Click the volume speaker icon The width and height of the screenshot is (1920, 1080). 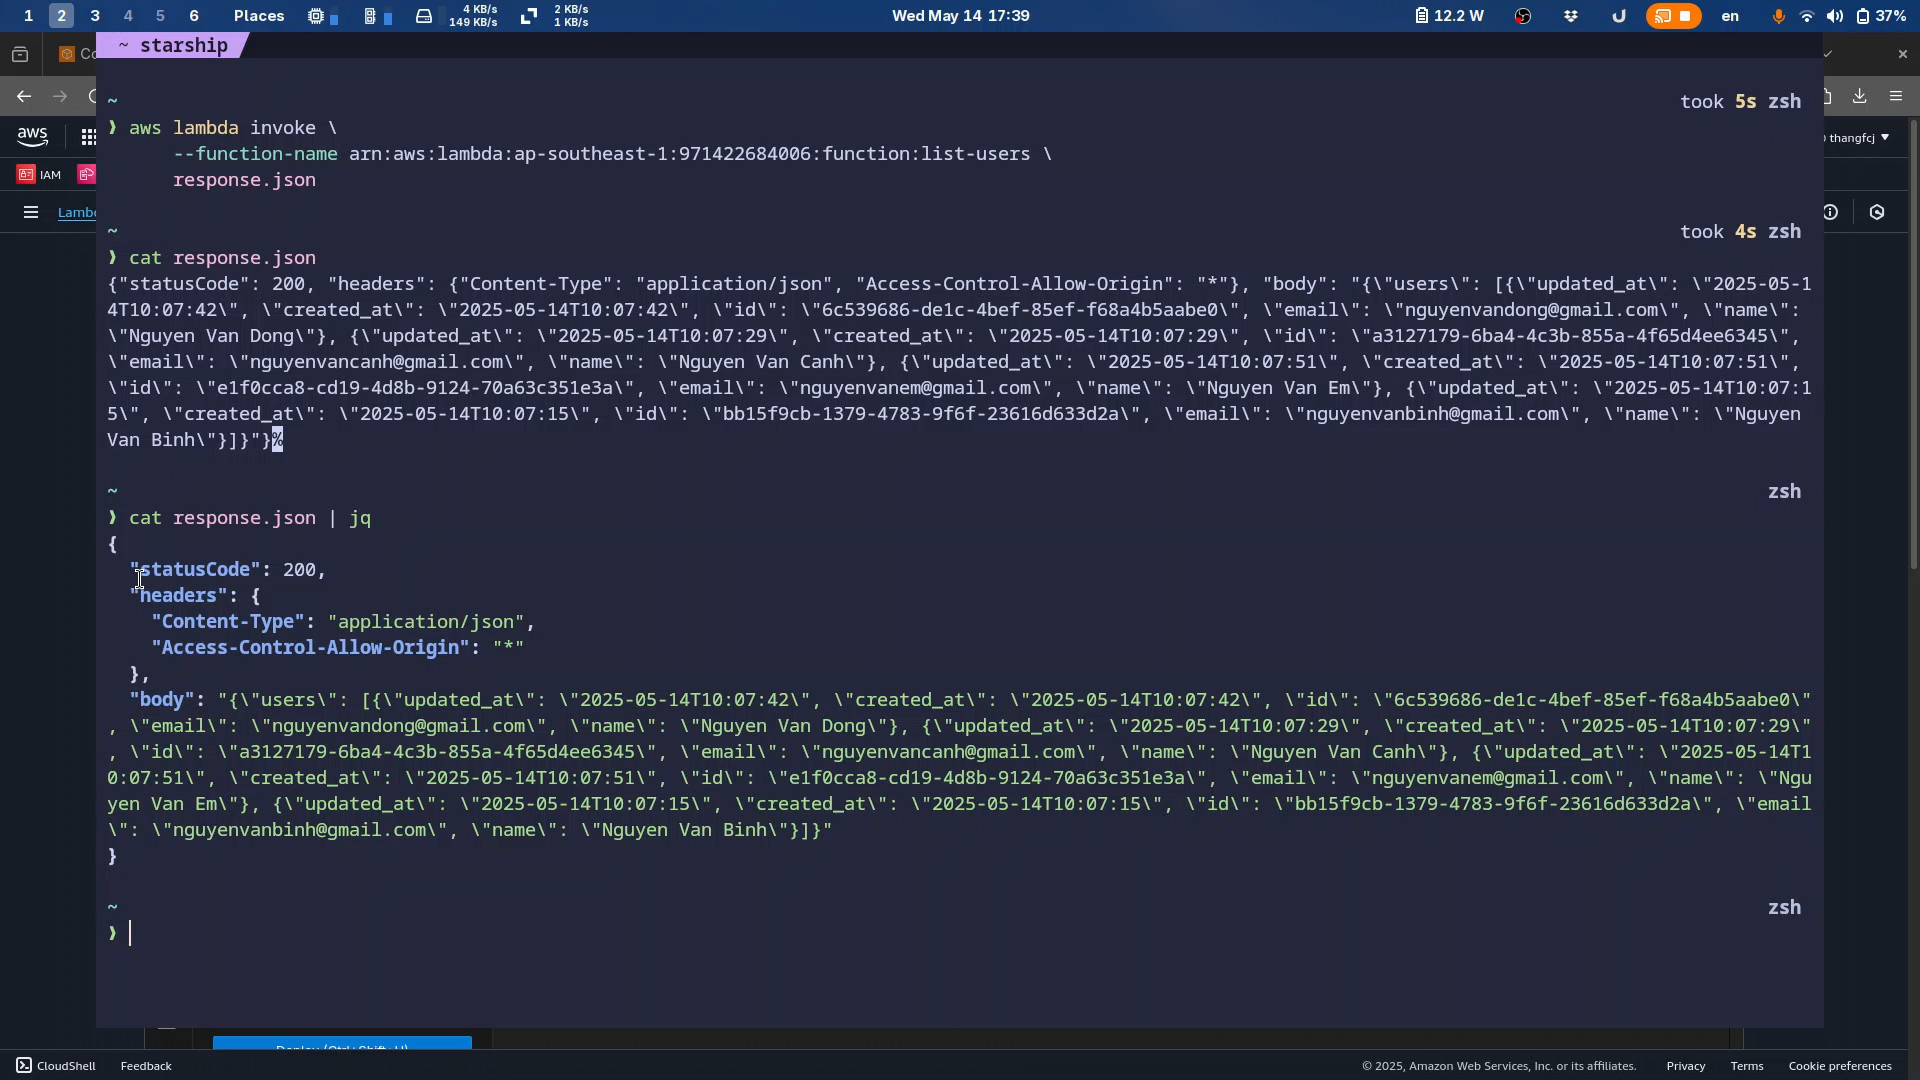click(1834, 16)
